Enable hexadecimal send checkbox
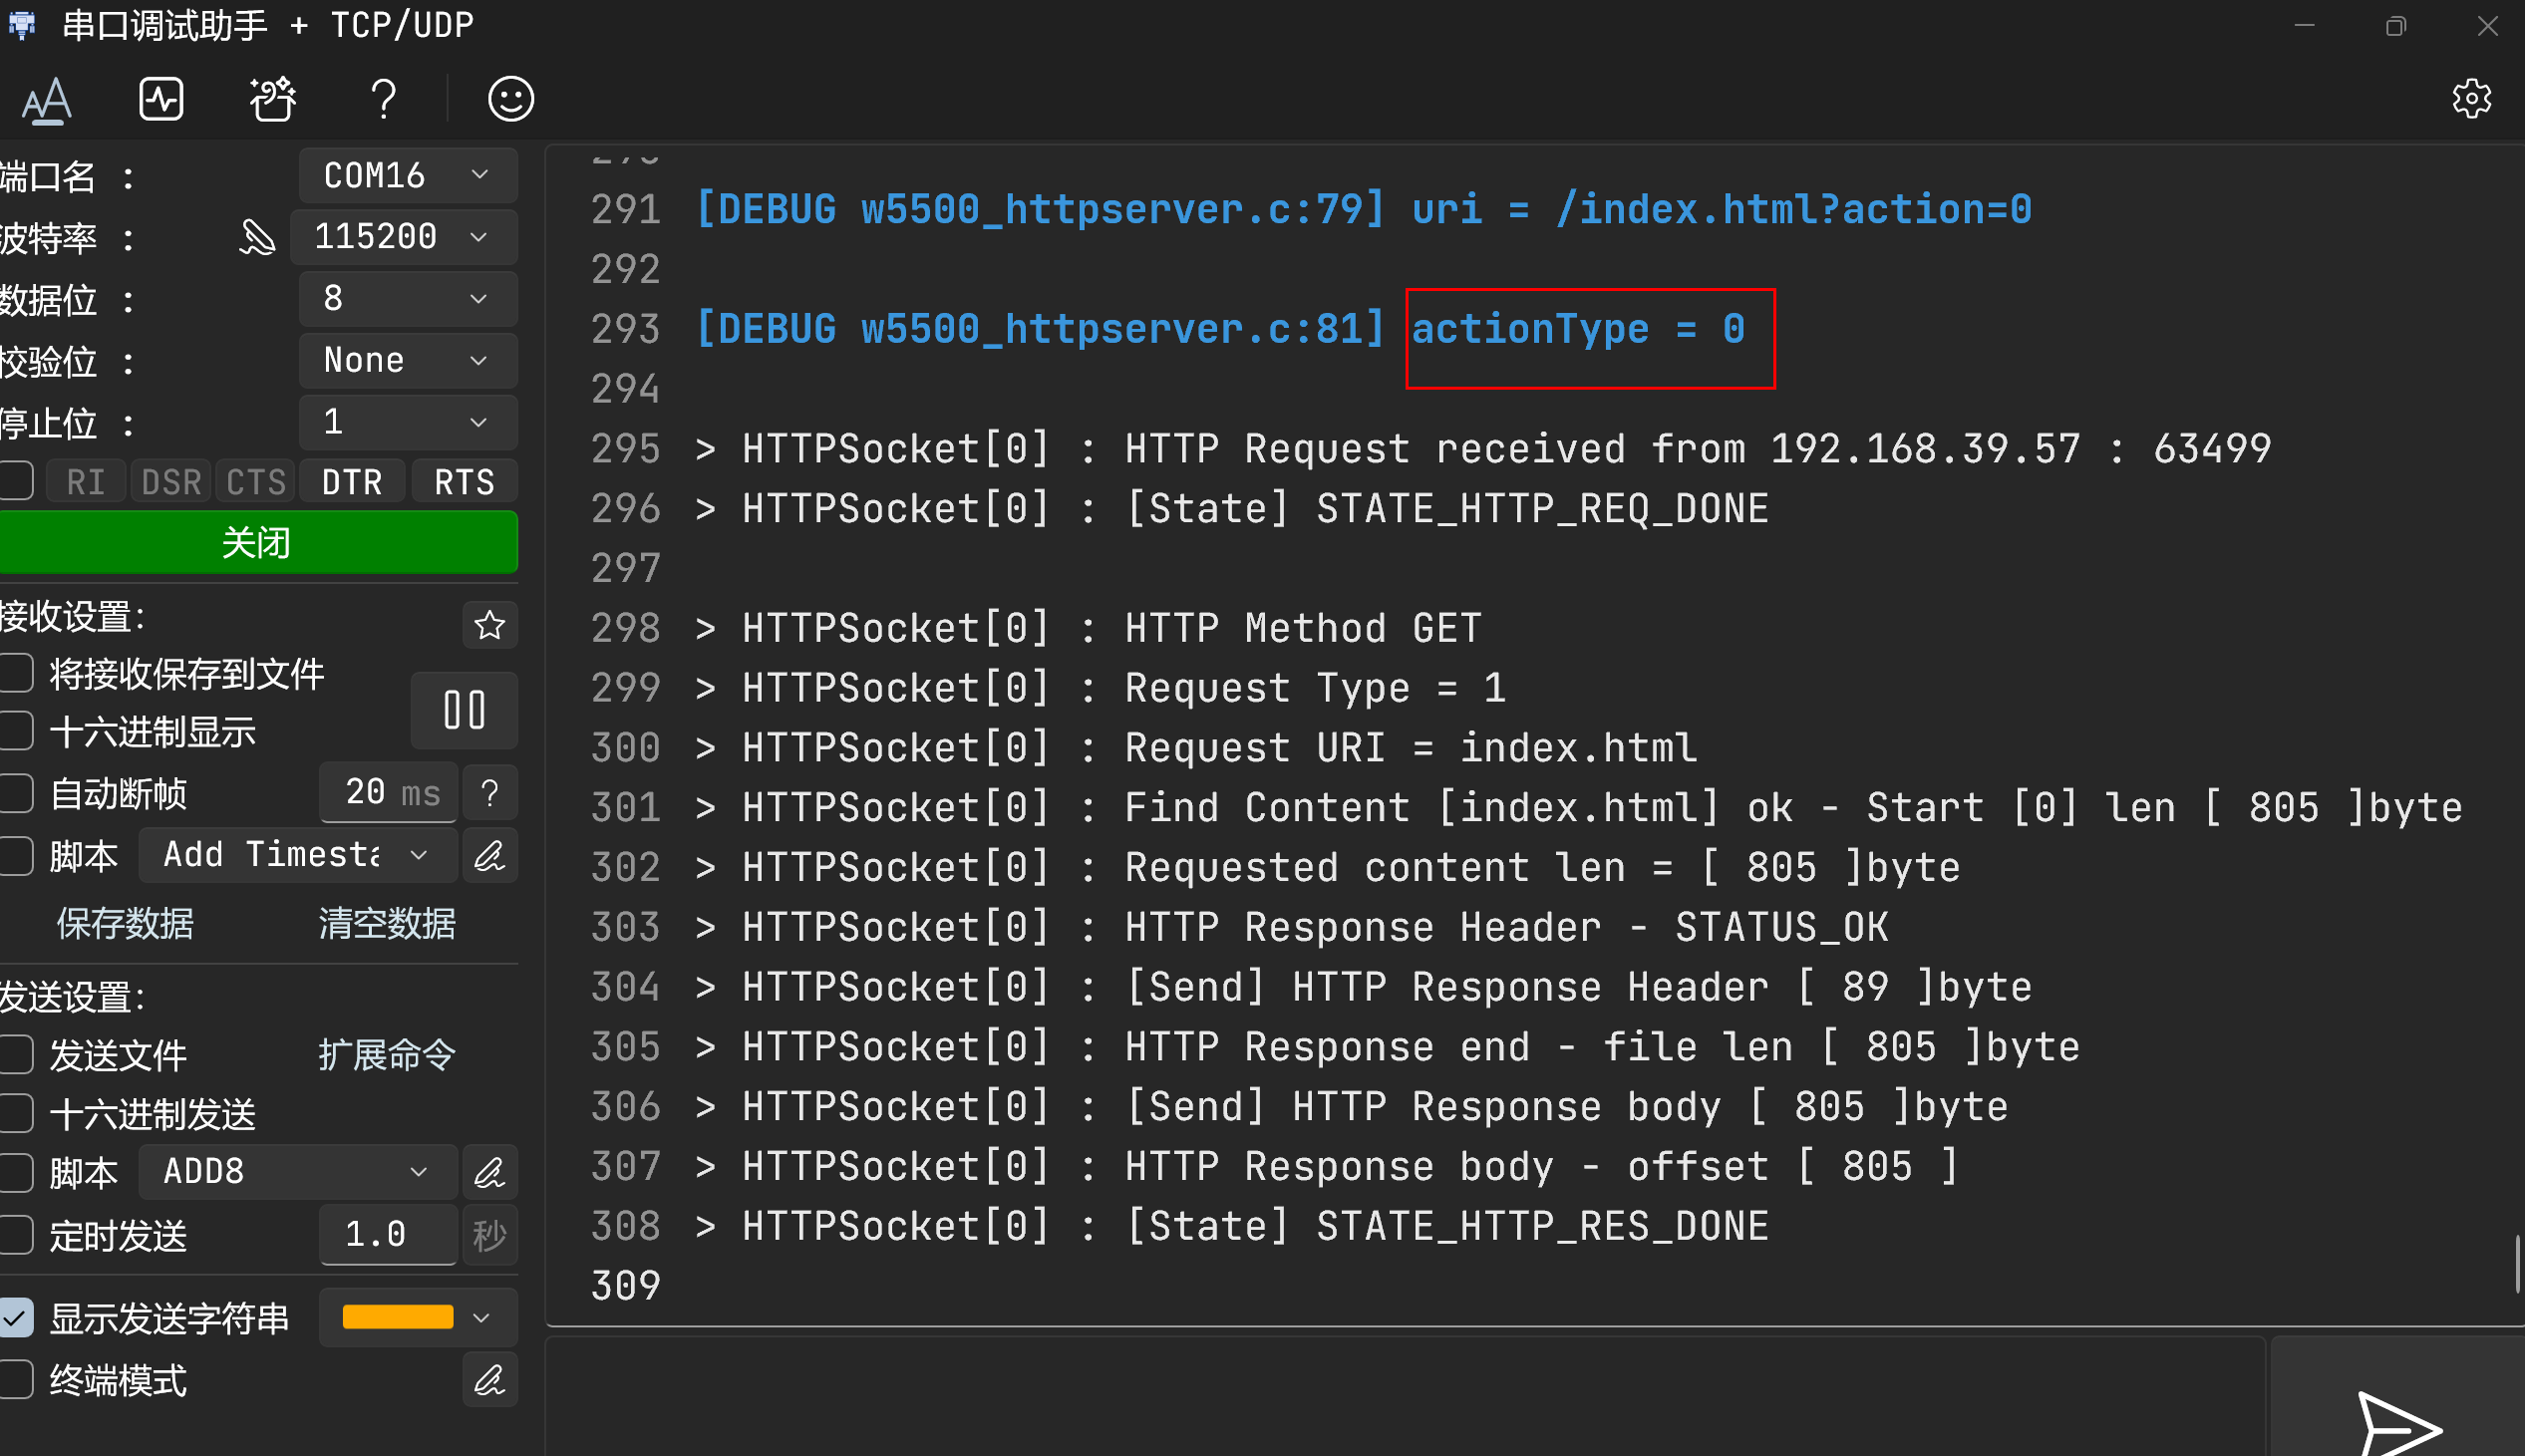Image resolution: width=2525 pixels, height=1456 pixels. click(16, 1113)
